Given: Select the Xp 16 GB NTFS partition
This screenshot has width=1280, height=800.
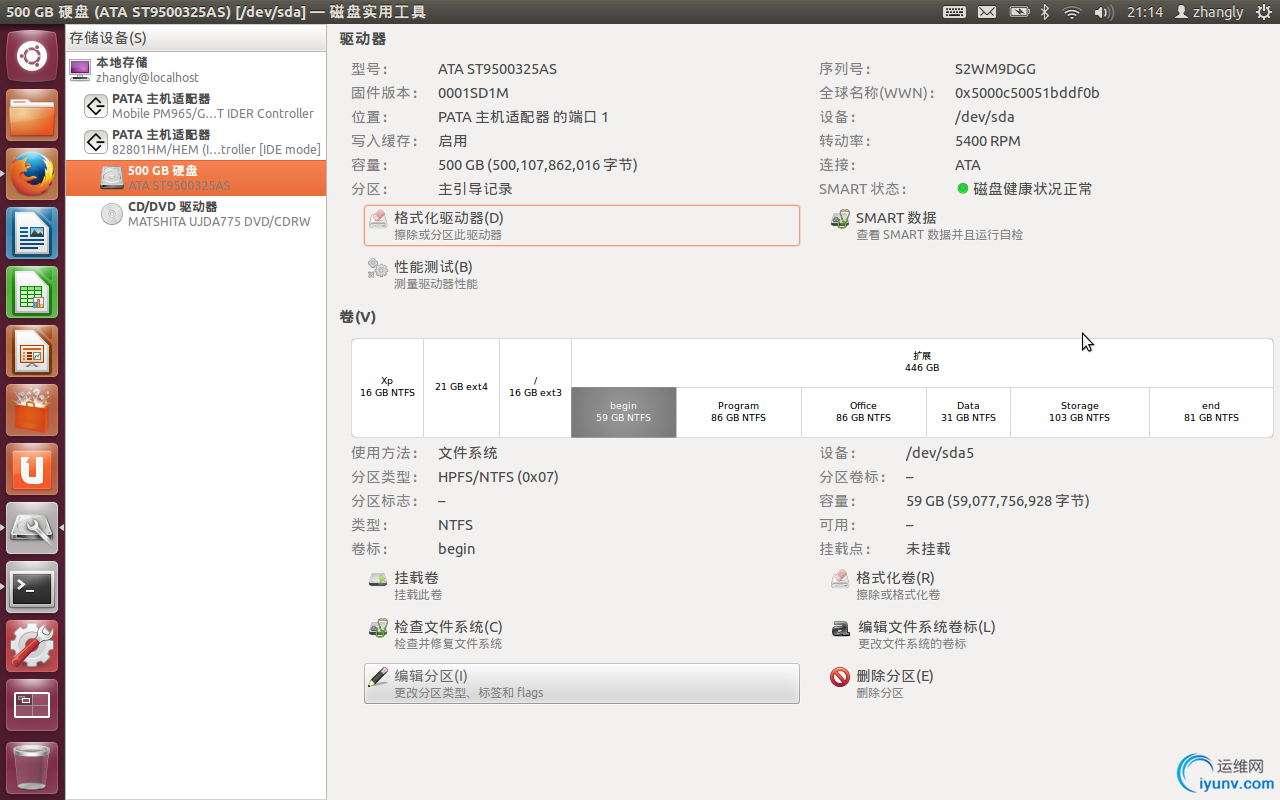Looking at the screenshot, I should coord(388,388).
